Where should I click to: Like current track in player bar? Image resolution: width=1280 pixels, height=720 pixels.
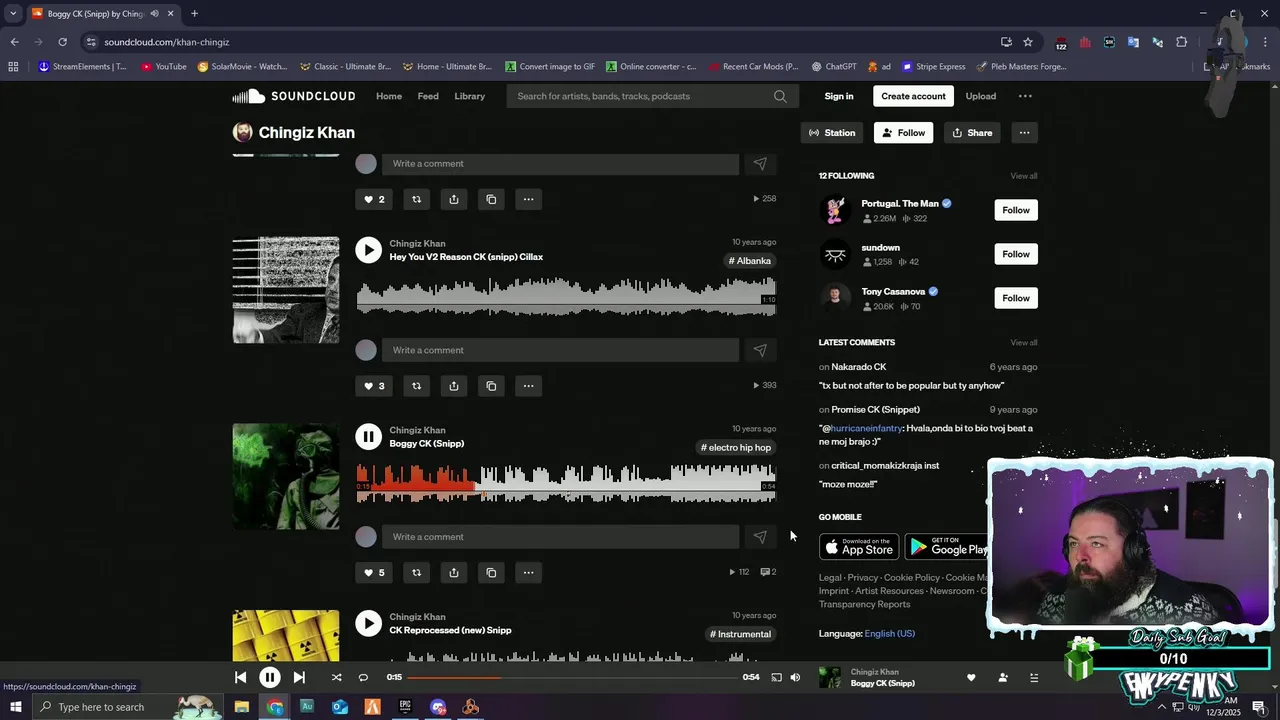coord(971,678)
